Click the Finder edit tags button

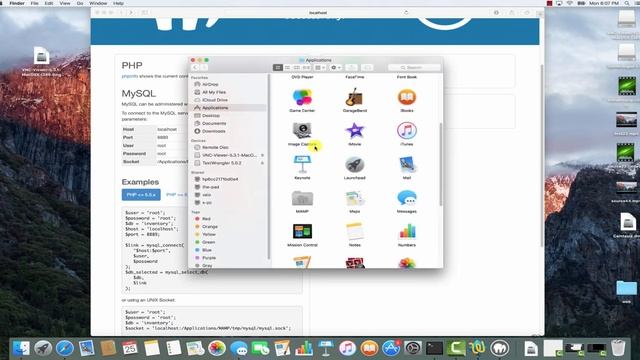367,67
